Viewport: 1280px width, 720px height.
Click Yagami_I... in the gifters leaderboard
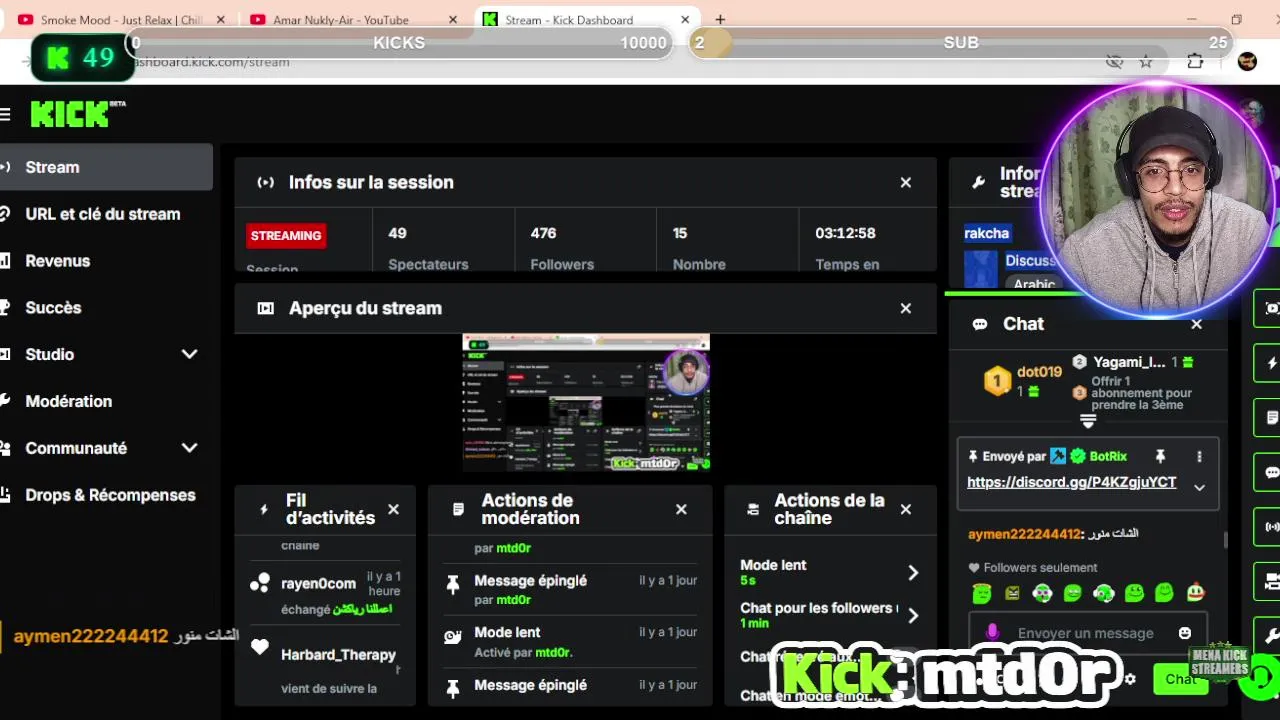pyautogui.click(x=1129, y=362)
